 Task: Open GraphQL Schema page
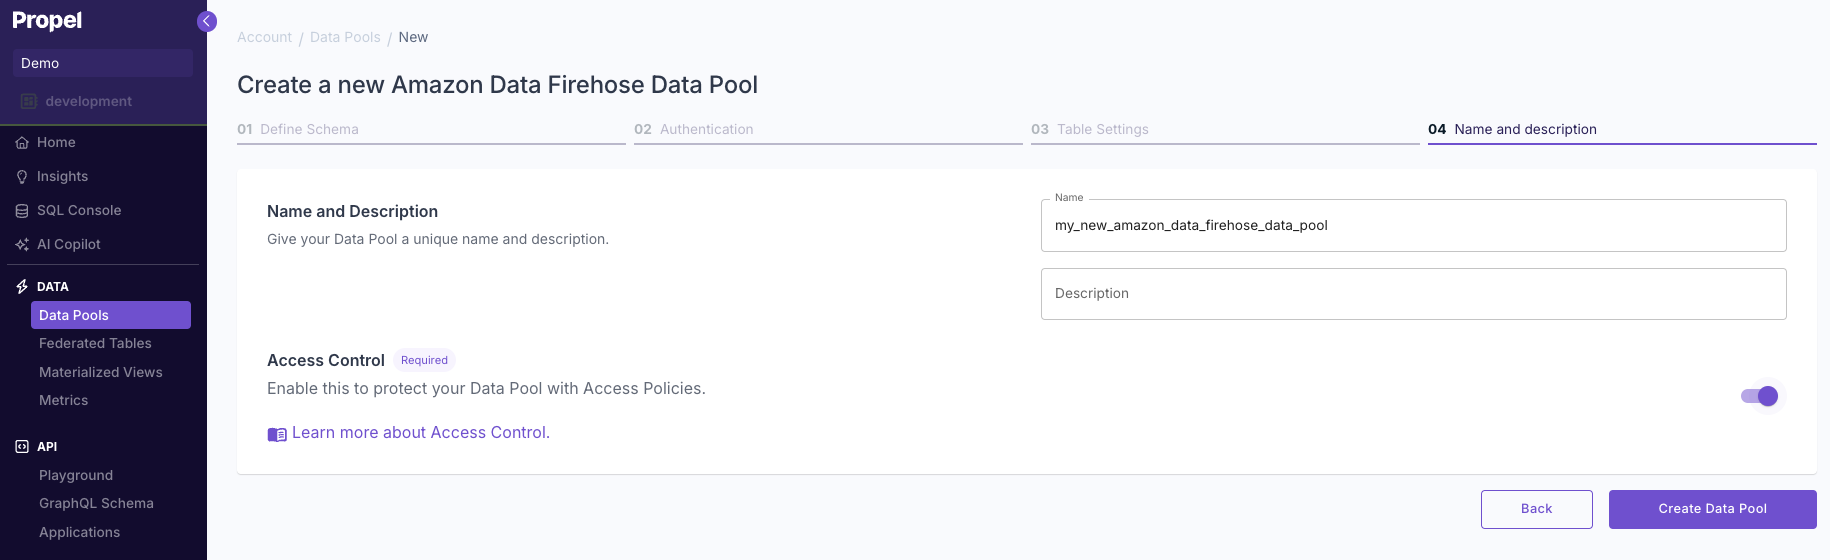(x=96, y=504)
